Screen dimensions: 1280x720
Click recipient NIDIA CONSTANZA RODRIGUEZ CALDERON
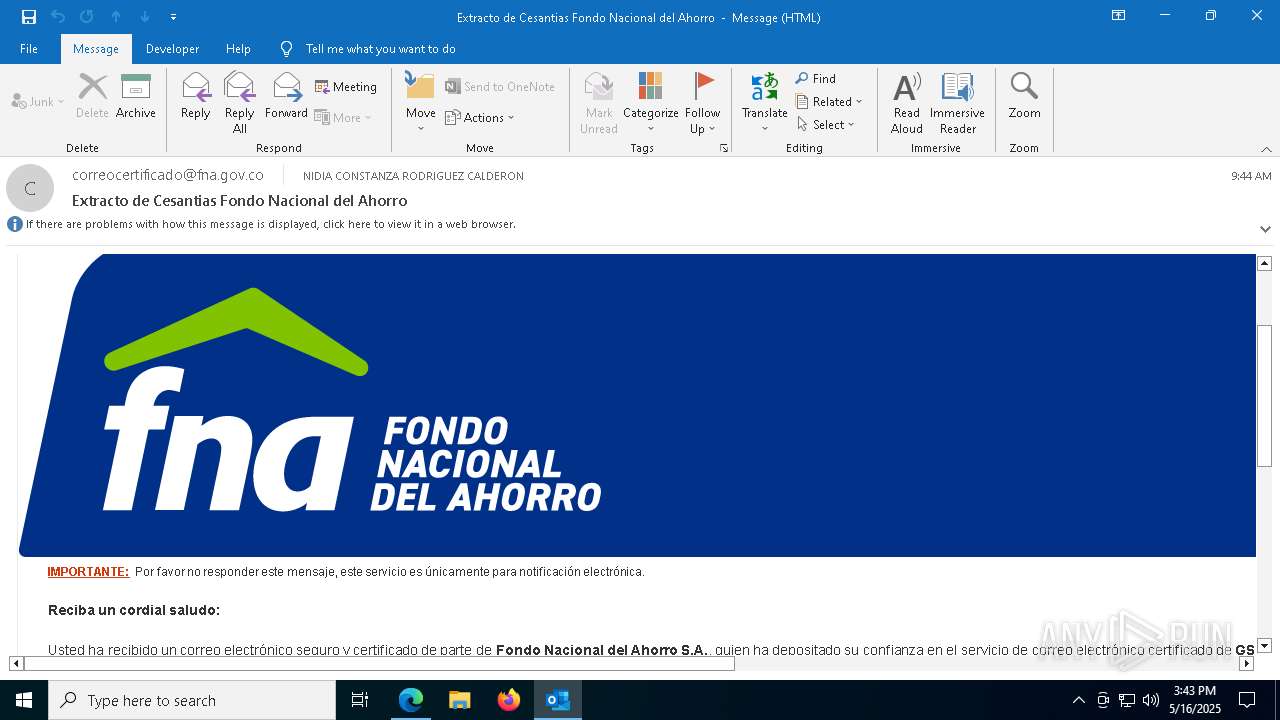coord(413,176)
